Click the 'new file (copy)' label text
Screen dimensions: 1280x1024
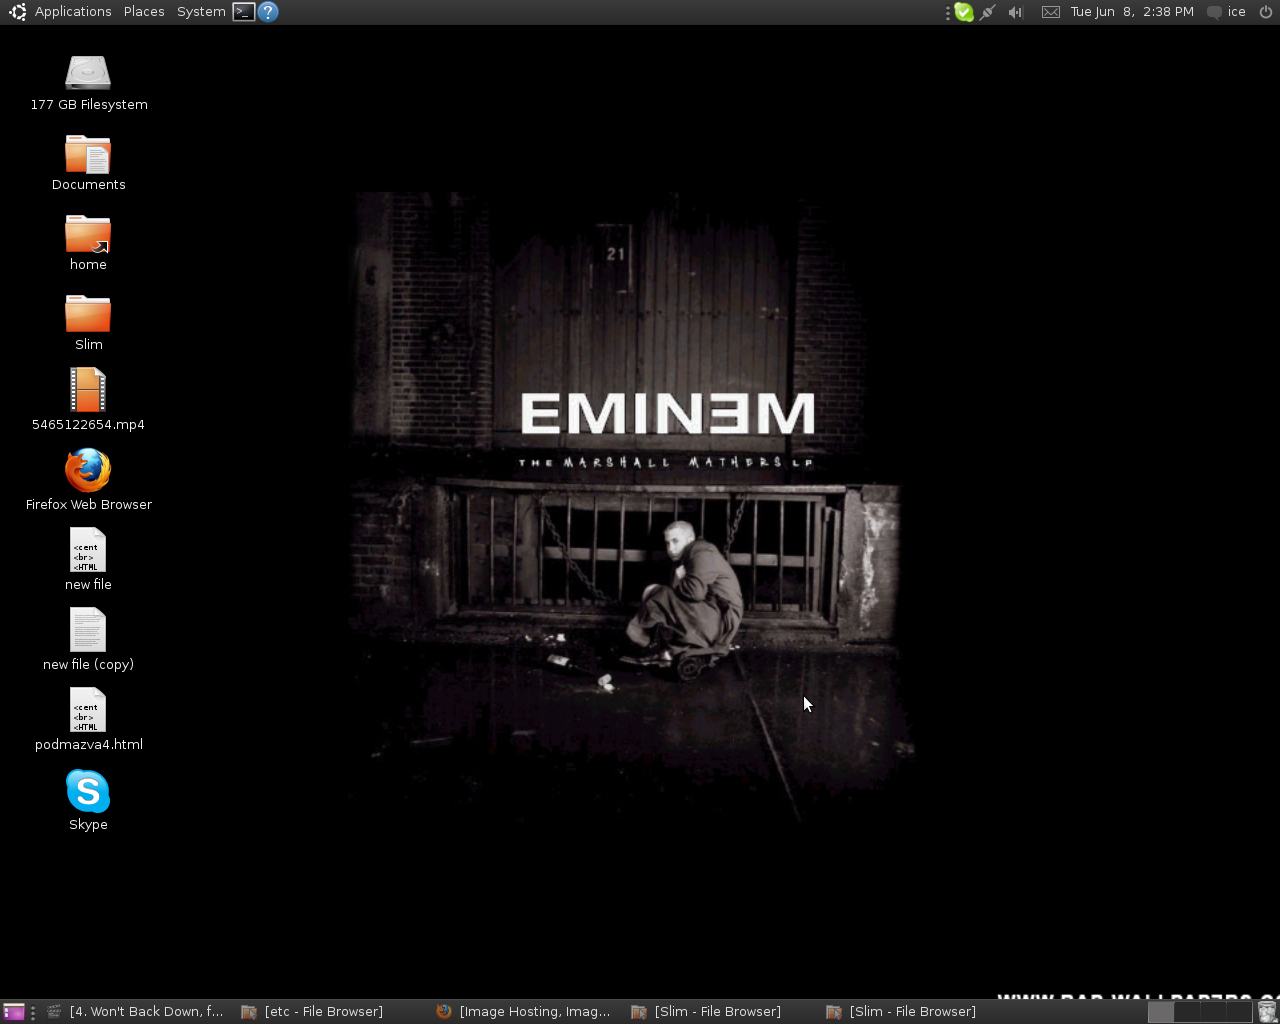click(88, 665)
